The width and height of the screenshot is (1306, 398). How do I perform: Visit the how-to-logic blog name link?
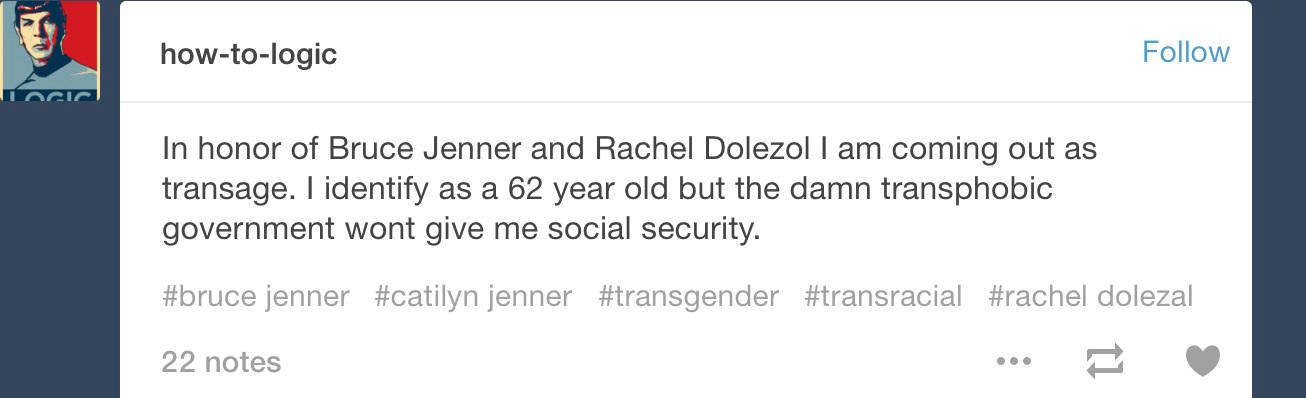pyautogui.click(x=249, y=54)
